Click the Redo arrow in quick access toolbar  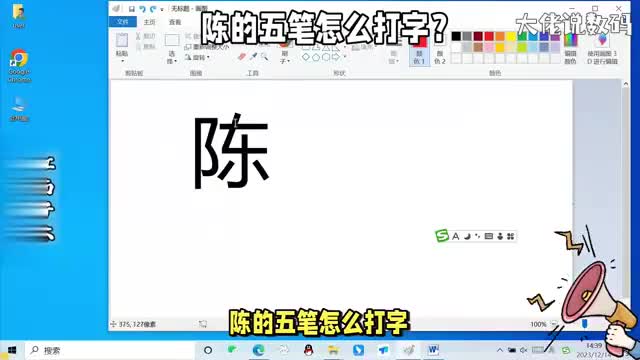pyautogui.click(x=153, y=9)
